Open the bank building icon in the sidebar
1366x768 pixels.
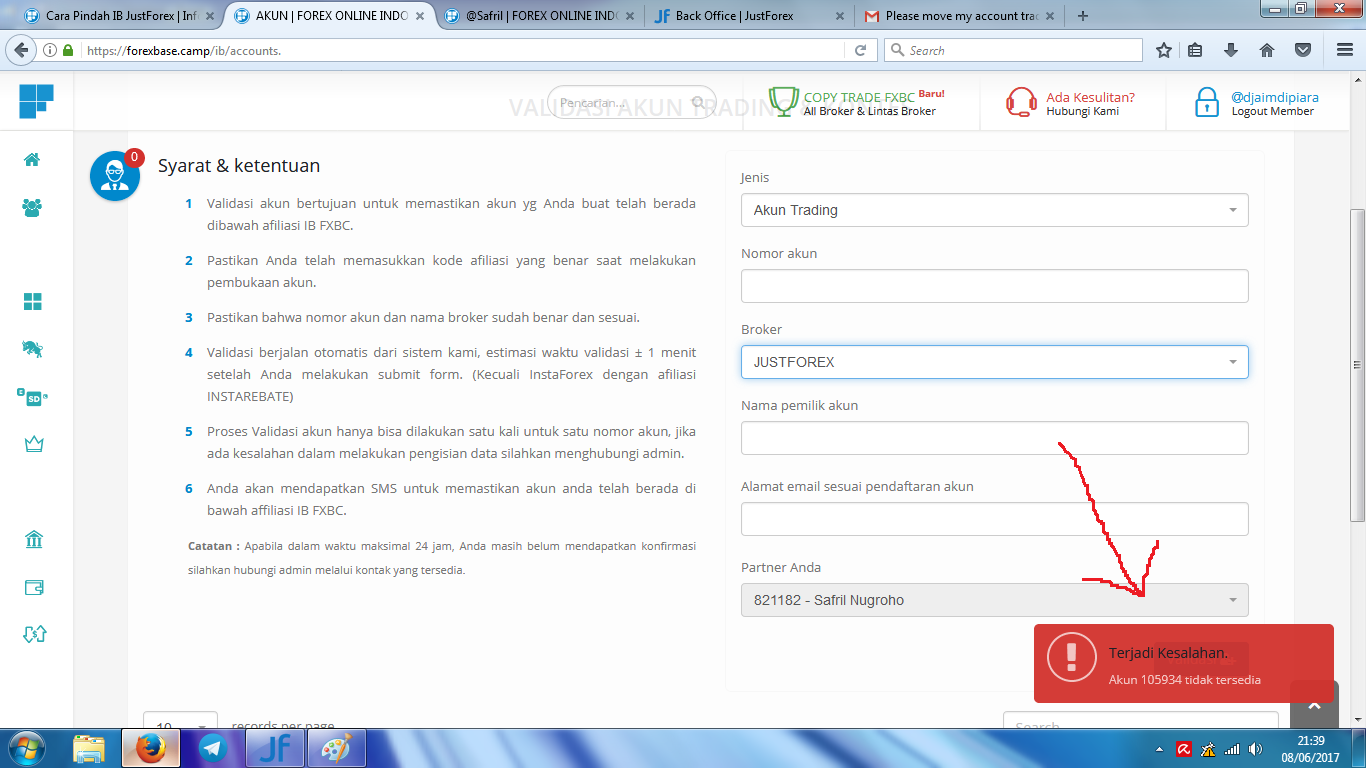(x=34, y=540)
